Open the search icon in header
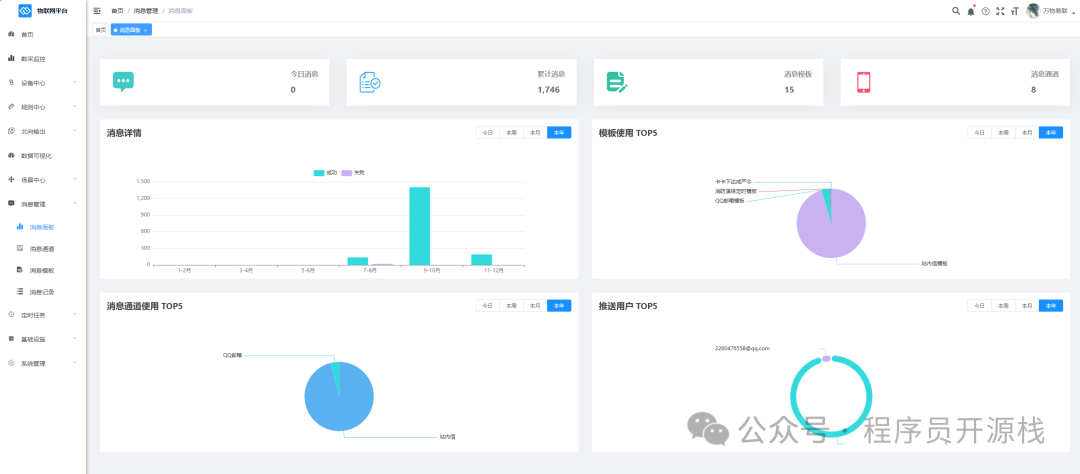Image resolution: width=1080 pixels, height=474 pixels. 956,11
